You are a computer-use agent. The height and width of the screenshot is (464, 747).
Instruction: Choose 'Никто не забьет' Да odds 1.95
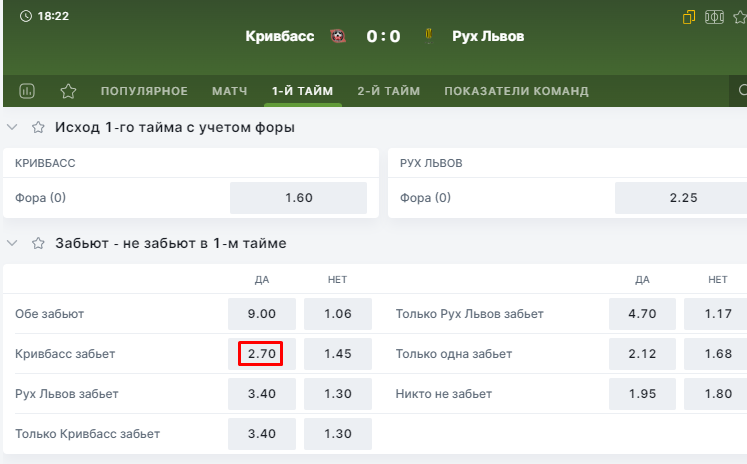click(643, 394)
